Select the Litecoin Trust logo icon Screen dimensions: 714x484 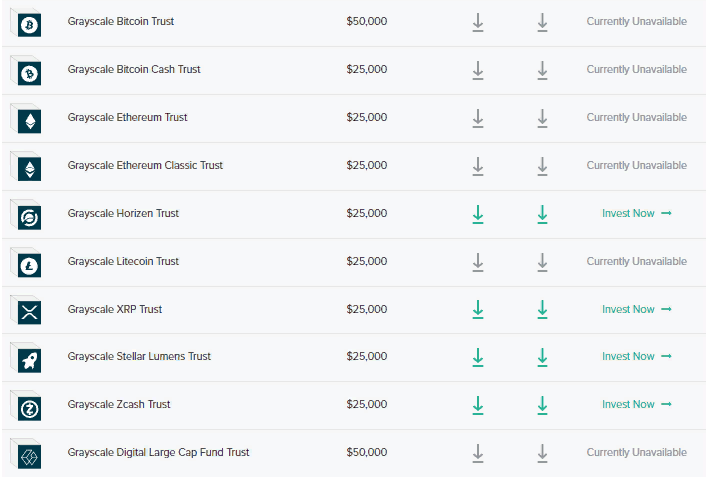click(x=29, y=264)
